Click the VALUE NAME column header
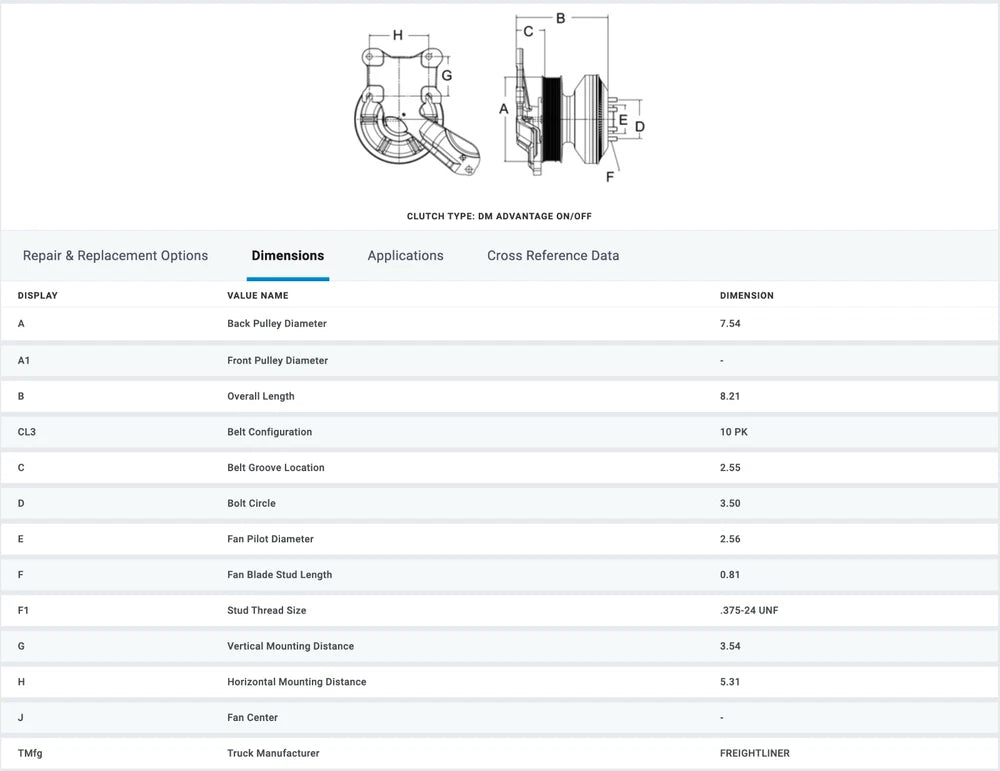The width and height of the screenshot is (1000, 771). click(x=258, y=296)
